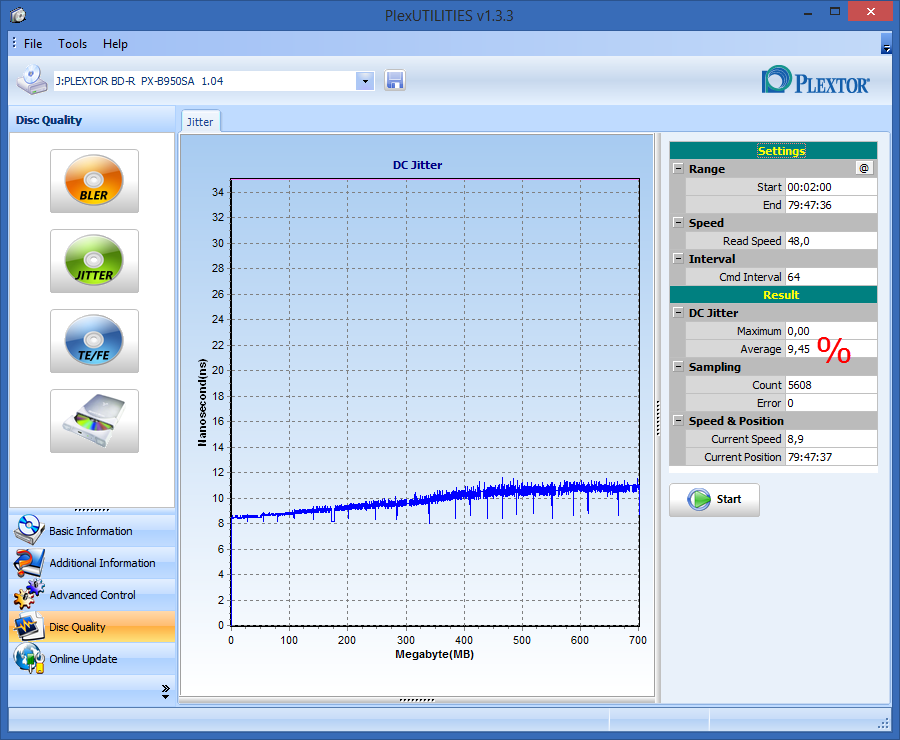Click the disc drive tray icon button
This screenshot has height=740, width=900.
(x=94, y=421)
